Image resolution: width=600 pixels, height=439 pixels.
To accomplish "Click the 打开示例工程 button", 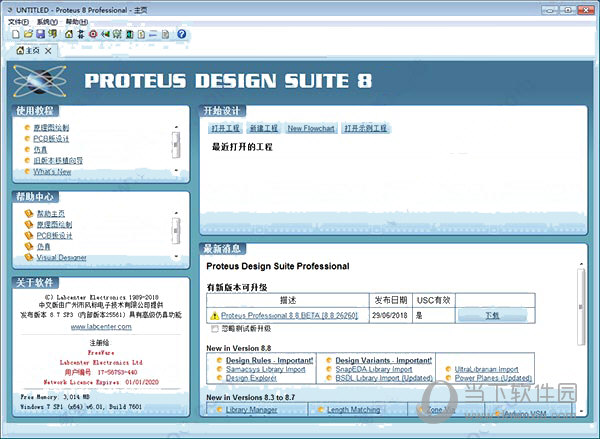I will coord(365,128).
